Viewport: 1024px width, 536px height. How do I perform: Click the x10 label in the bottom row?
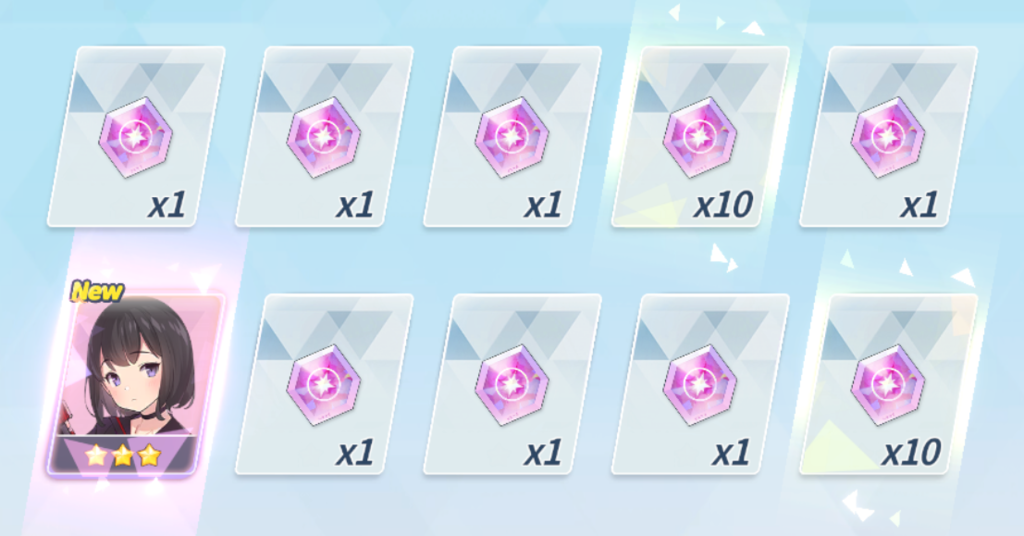point(911,453)
